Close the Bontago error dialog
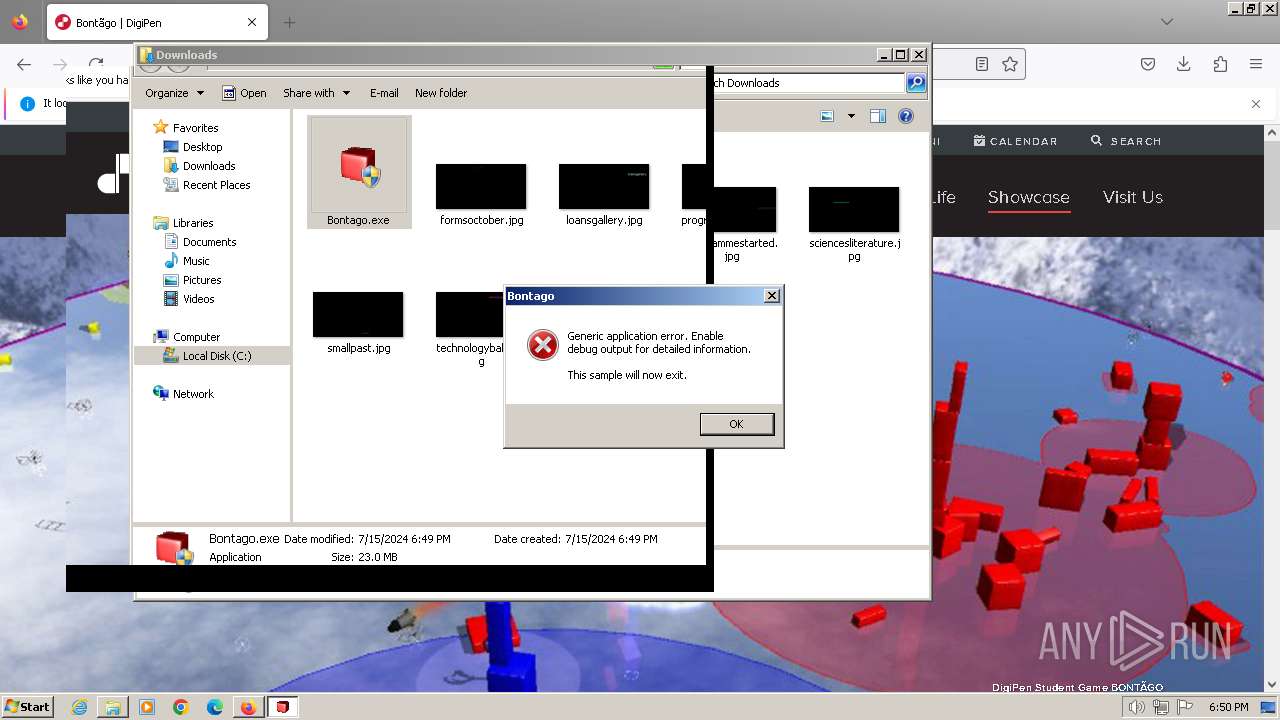This screenshot has width=1280, height=720. (x=771, y=296)
